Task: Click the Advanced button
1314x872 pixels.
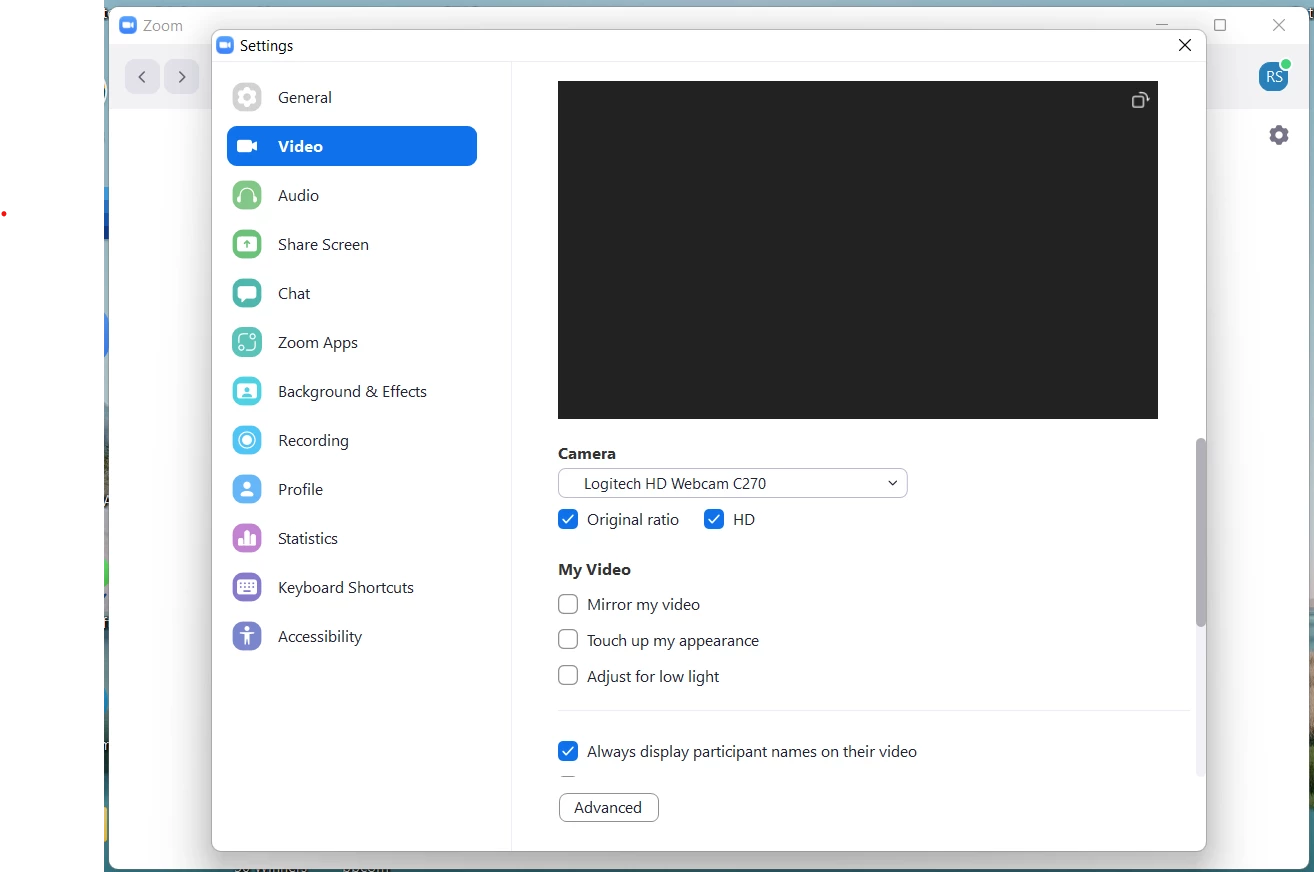Action: tap(609, 808)
